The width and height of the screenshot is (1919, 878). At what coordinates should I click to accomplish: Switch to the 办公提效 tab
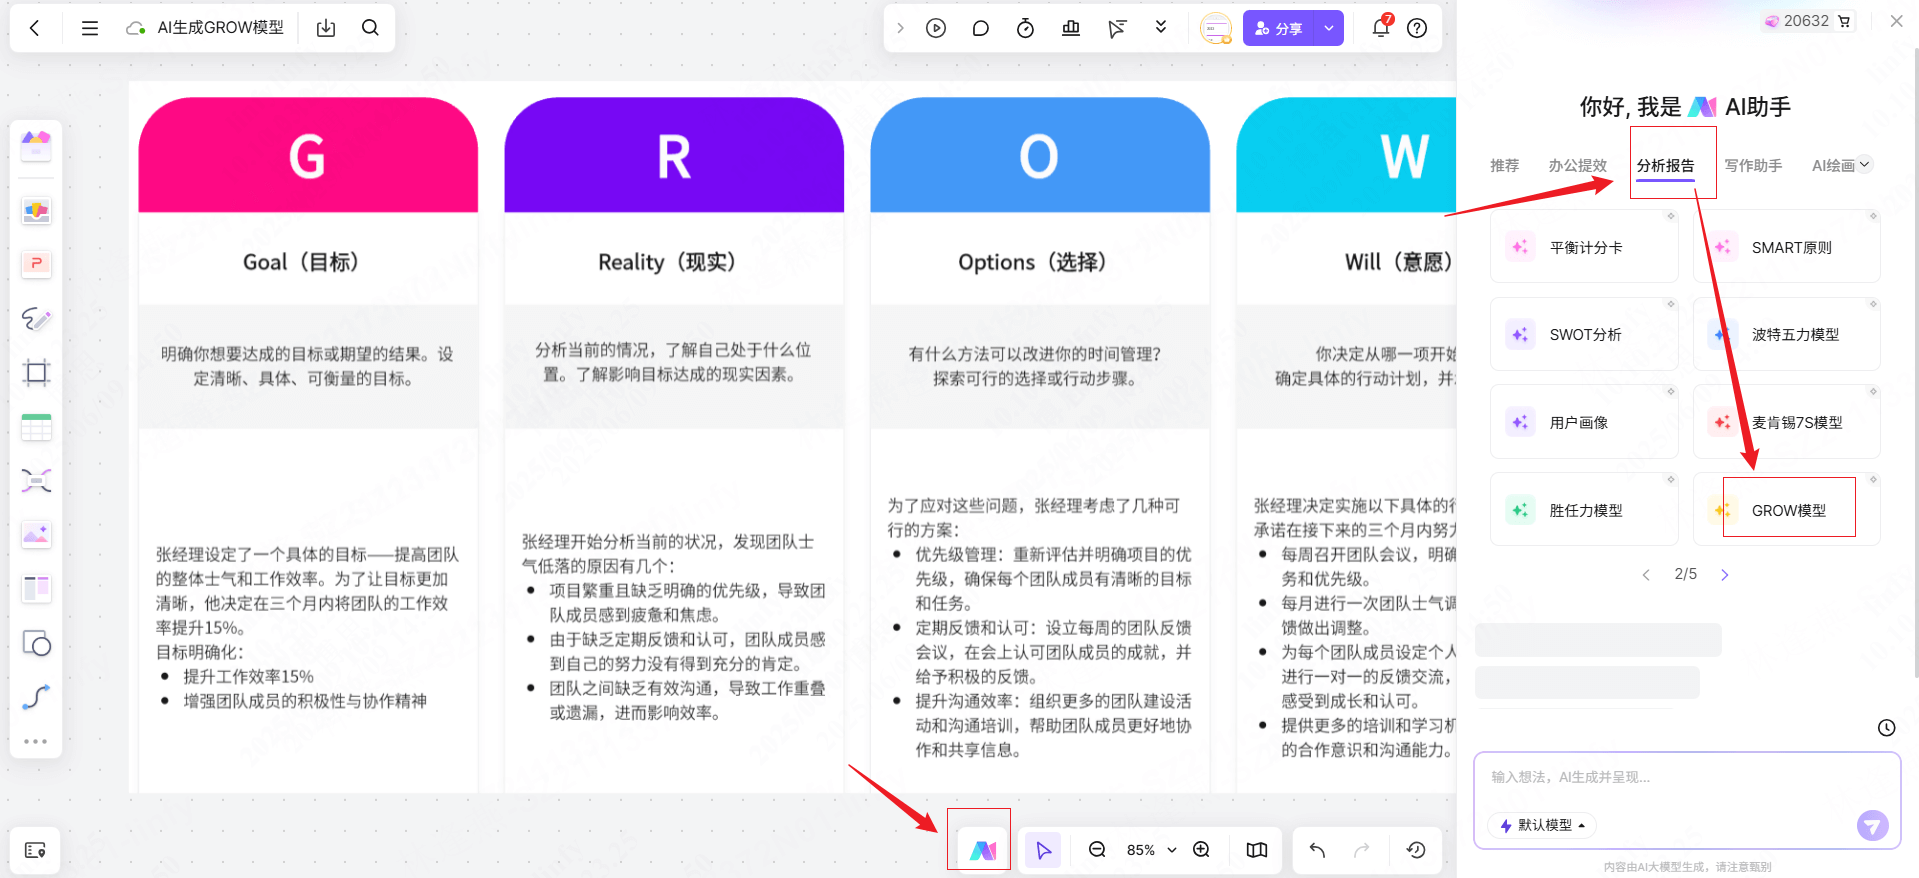pyautogui.click(x=1578, y=165)
